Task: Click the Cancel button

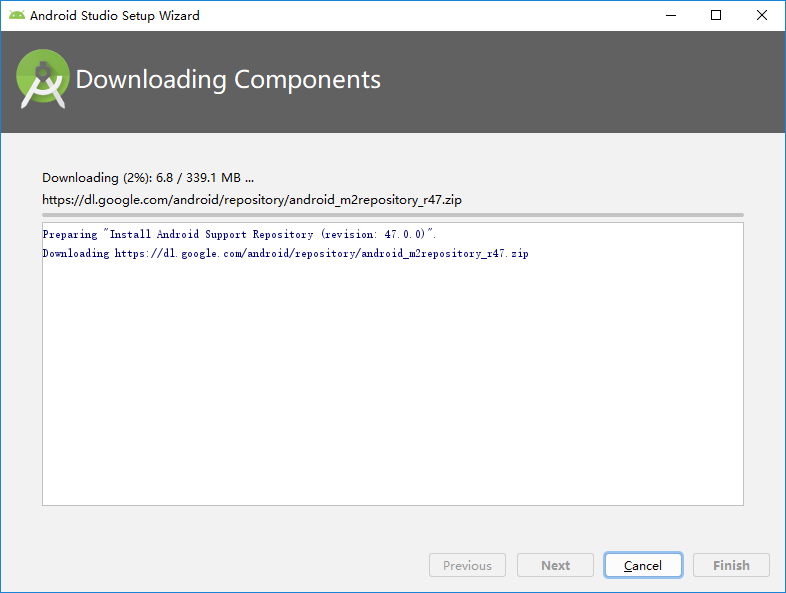Action: (643, 565)
